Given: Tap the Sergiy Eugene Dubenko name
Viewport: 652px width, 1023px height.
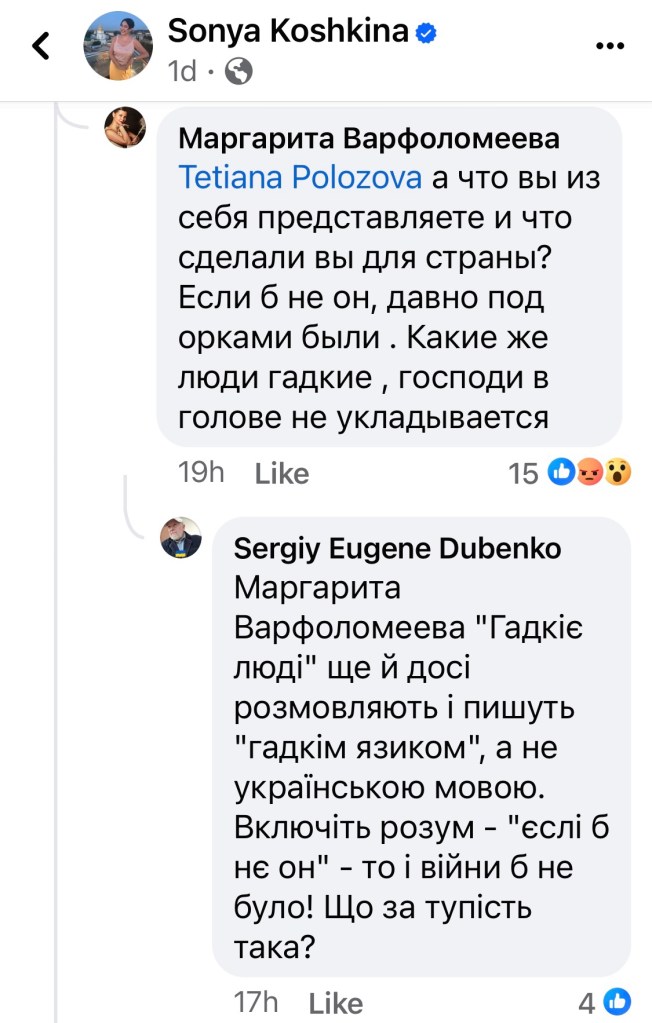Looking at the screenshot, I should pyautogui.click(x=397, y=548).
